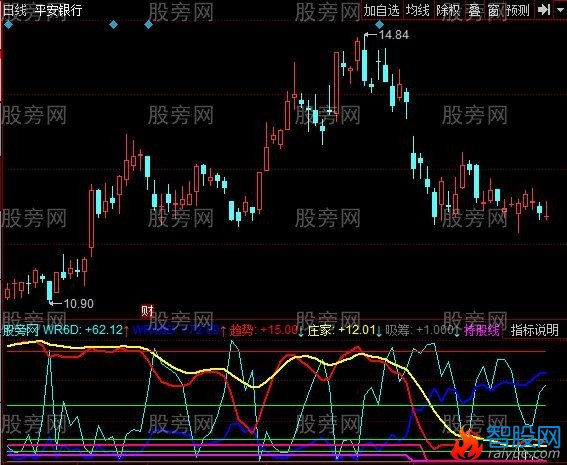The image size is (567, 465).
Task: Click the 趋势: +15.00 trend value
Action: click(x=264, y=330)
